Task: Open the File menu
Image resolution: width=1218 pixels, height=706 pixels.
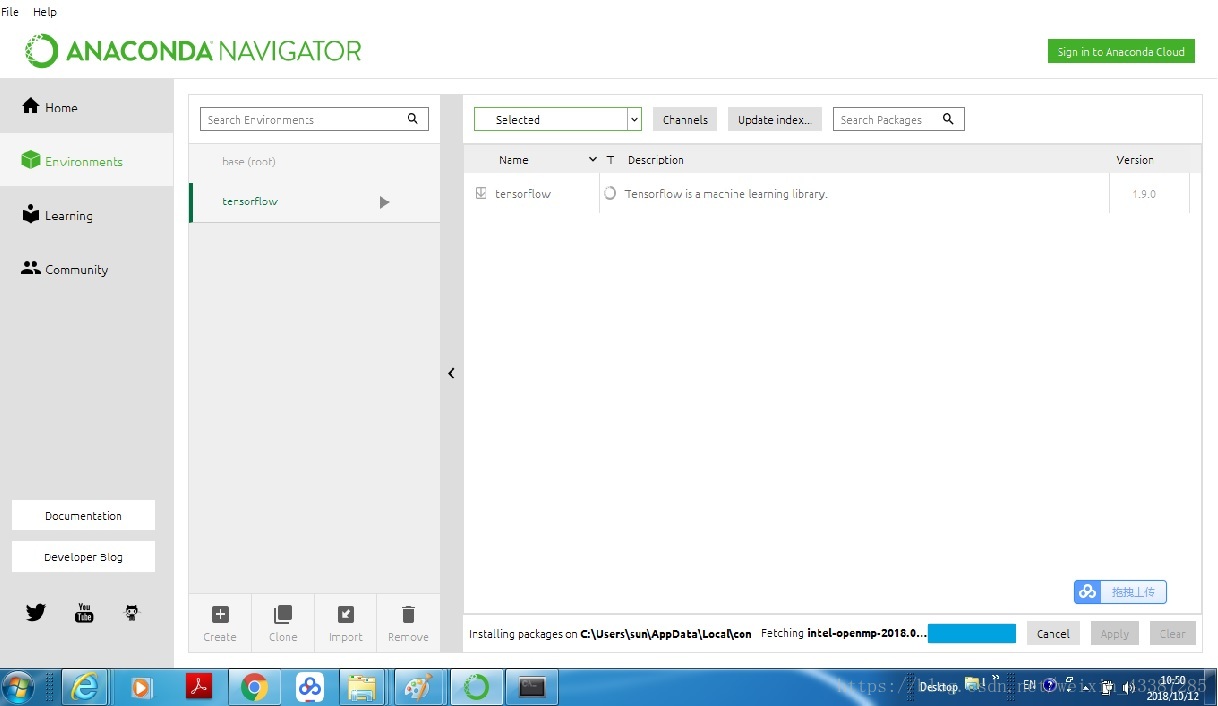Action: click(x=10, y=12)
